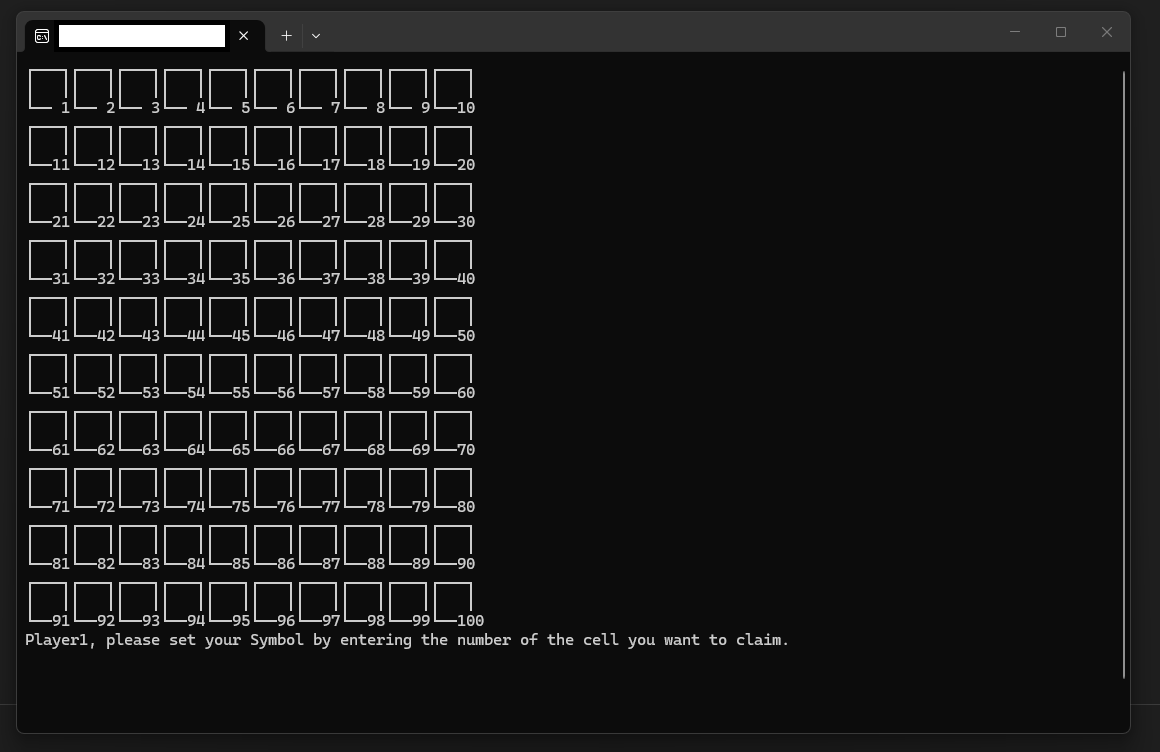Open the new tab dropdown chevron
This screenshot has height=752, width=1160.
click(x=316, y=35)
